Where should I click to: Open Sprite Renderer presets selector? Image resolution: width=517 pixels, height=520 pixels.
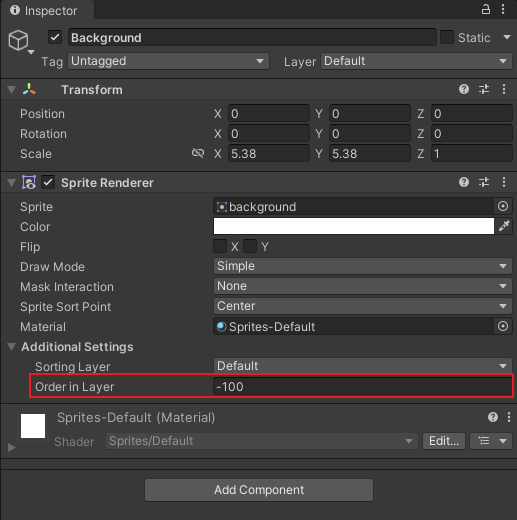(x=484, y=182)
